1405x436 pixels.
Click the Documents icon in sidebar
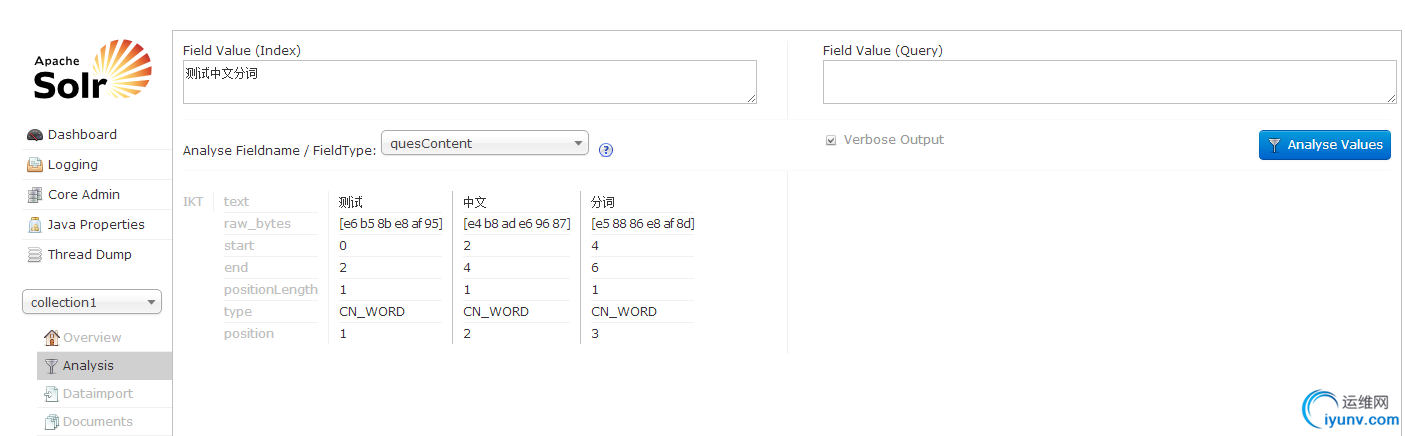[x=52, y=422]
